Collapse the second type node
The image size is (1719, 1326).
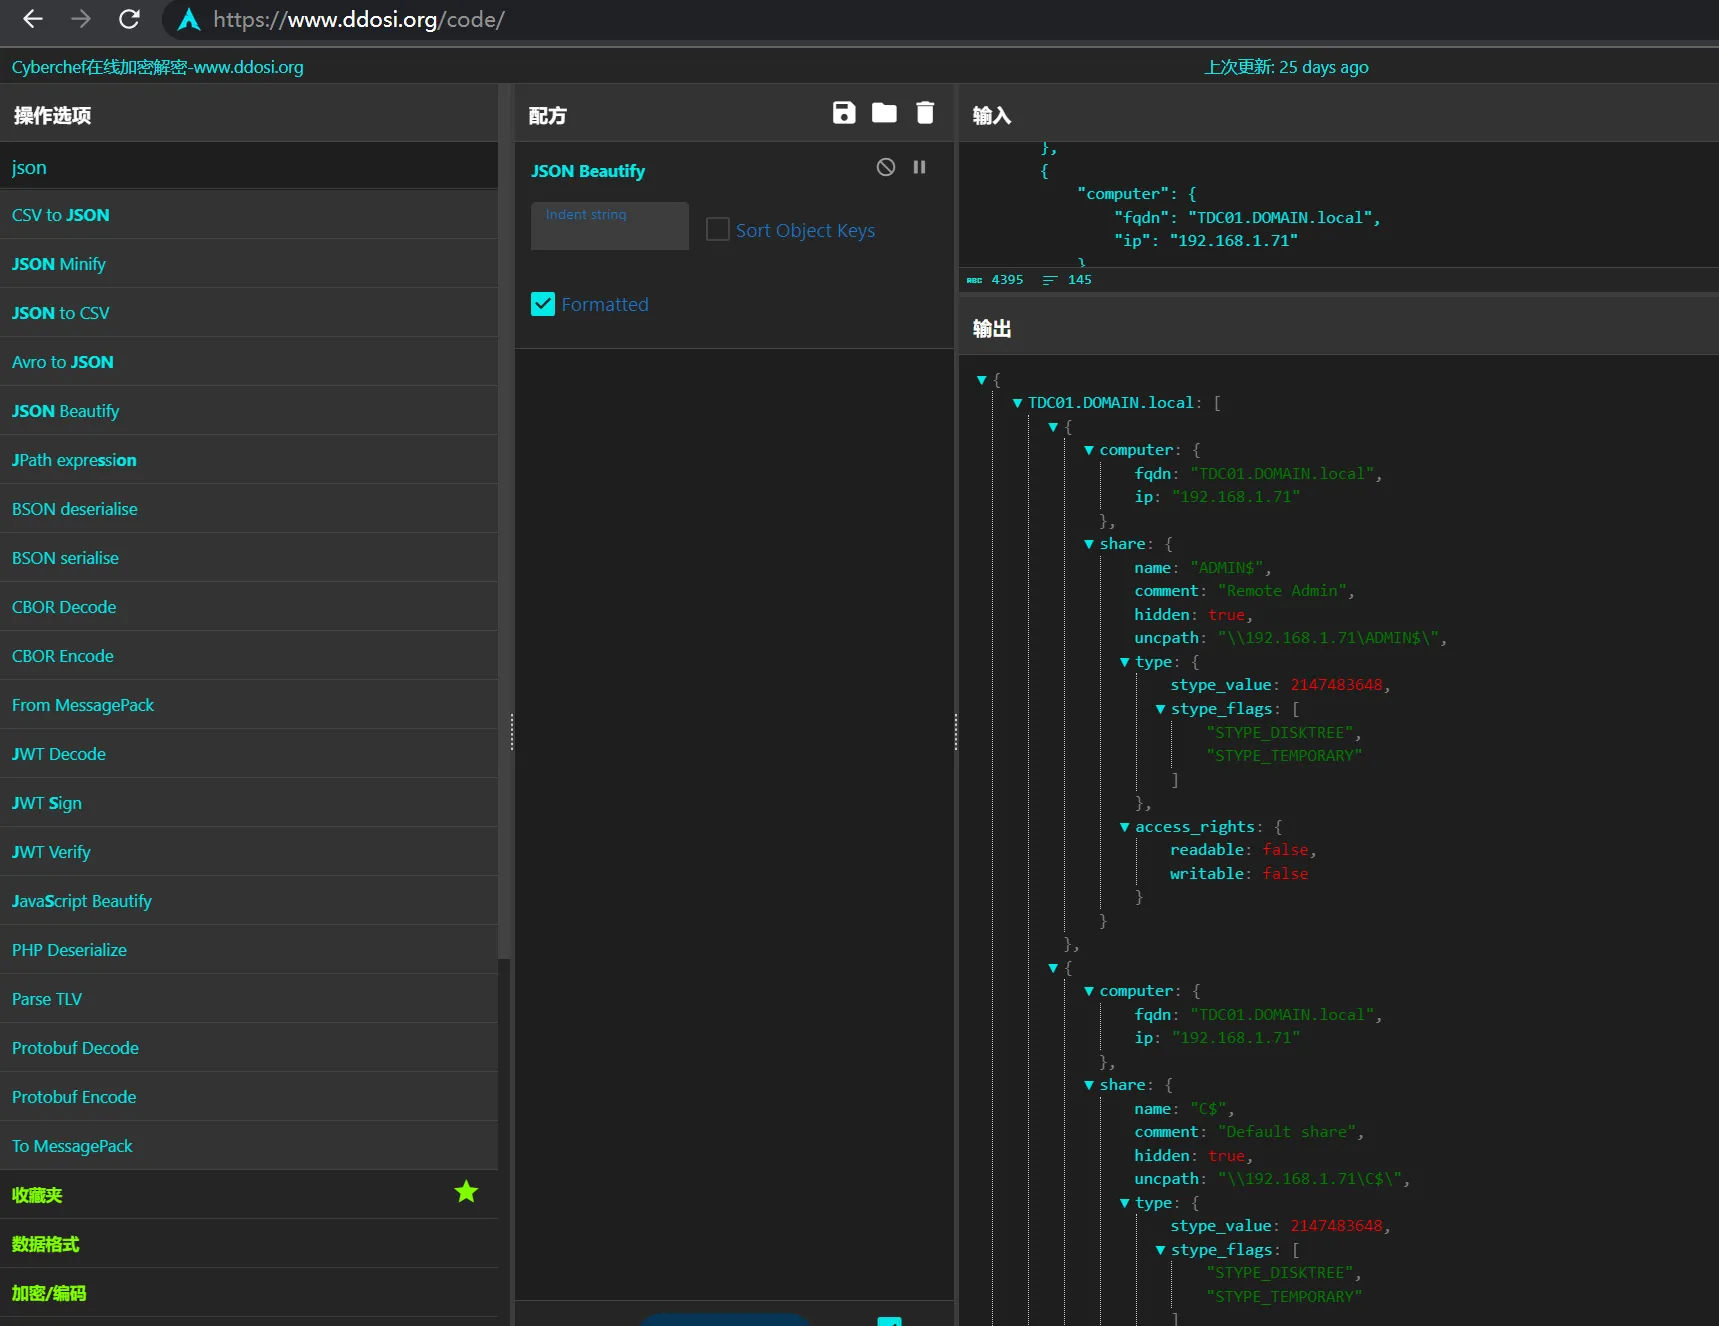(x=1125, y=1203)
